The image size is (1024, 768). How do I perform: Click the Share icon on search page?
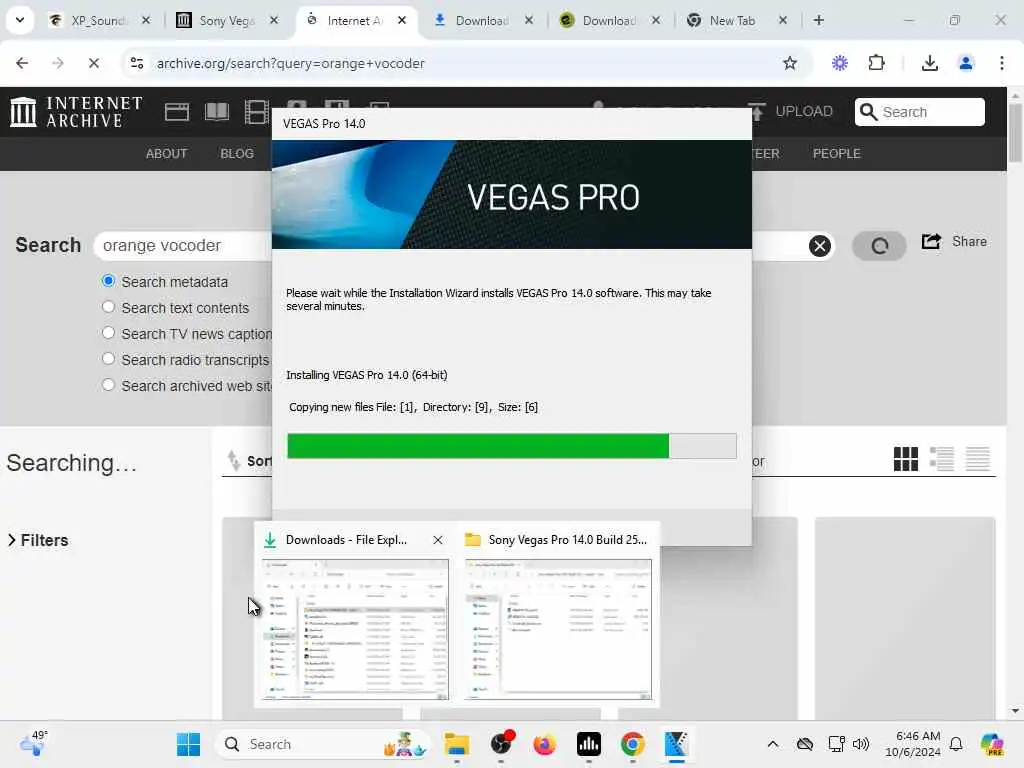click(x=931, y=242)
